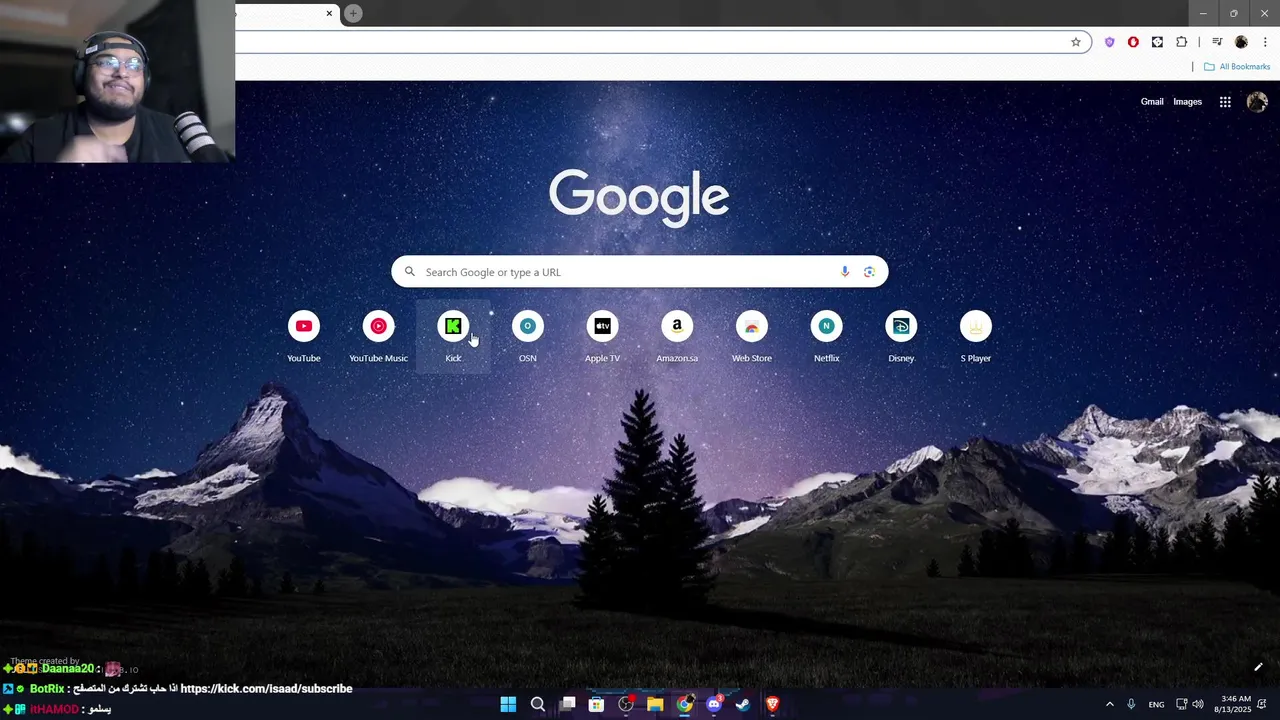This screenshot has width=1280, height=720.
Task: Open the Google apps grid
Action: (x=1225, y=102)
